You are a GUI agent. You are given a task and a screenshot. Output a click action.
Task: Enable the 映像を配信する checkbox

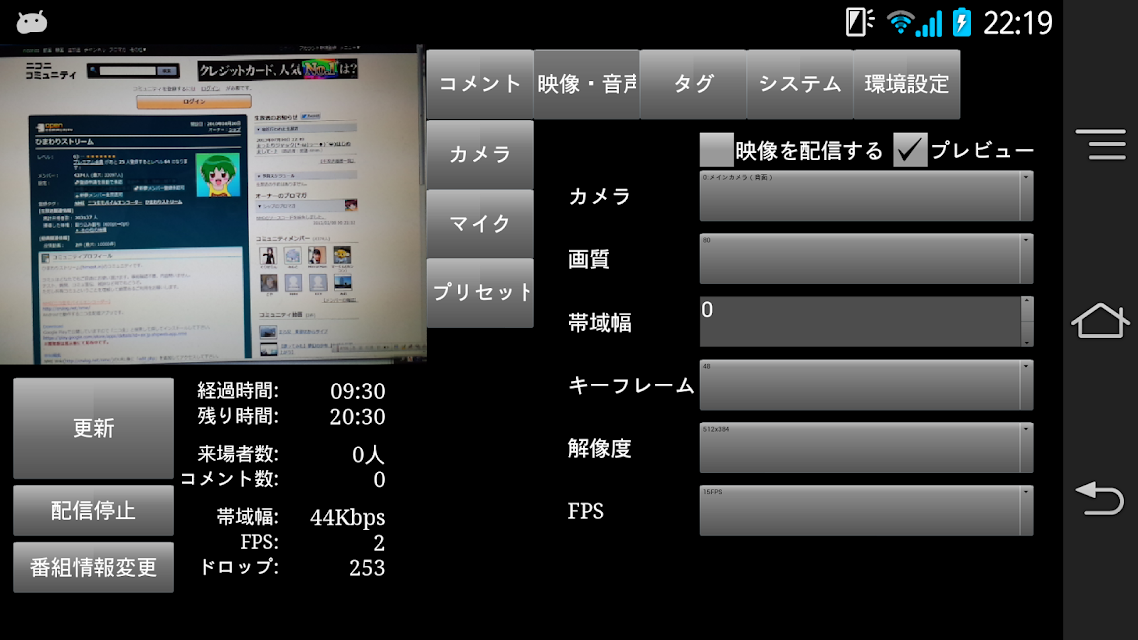pyautogui.click(x=717, y=150)
